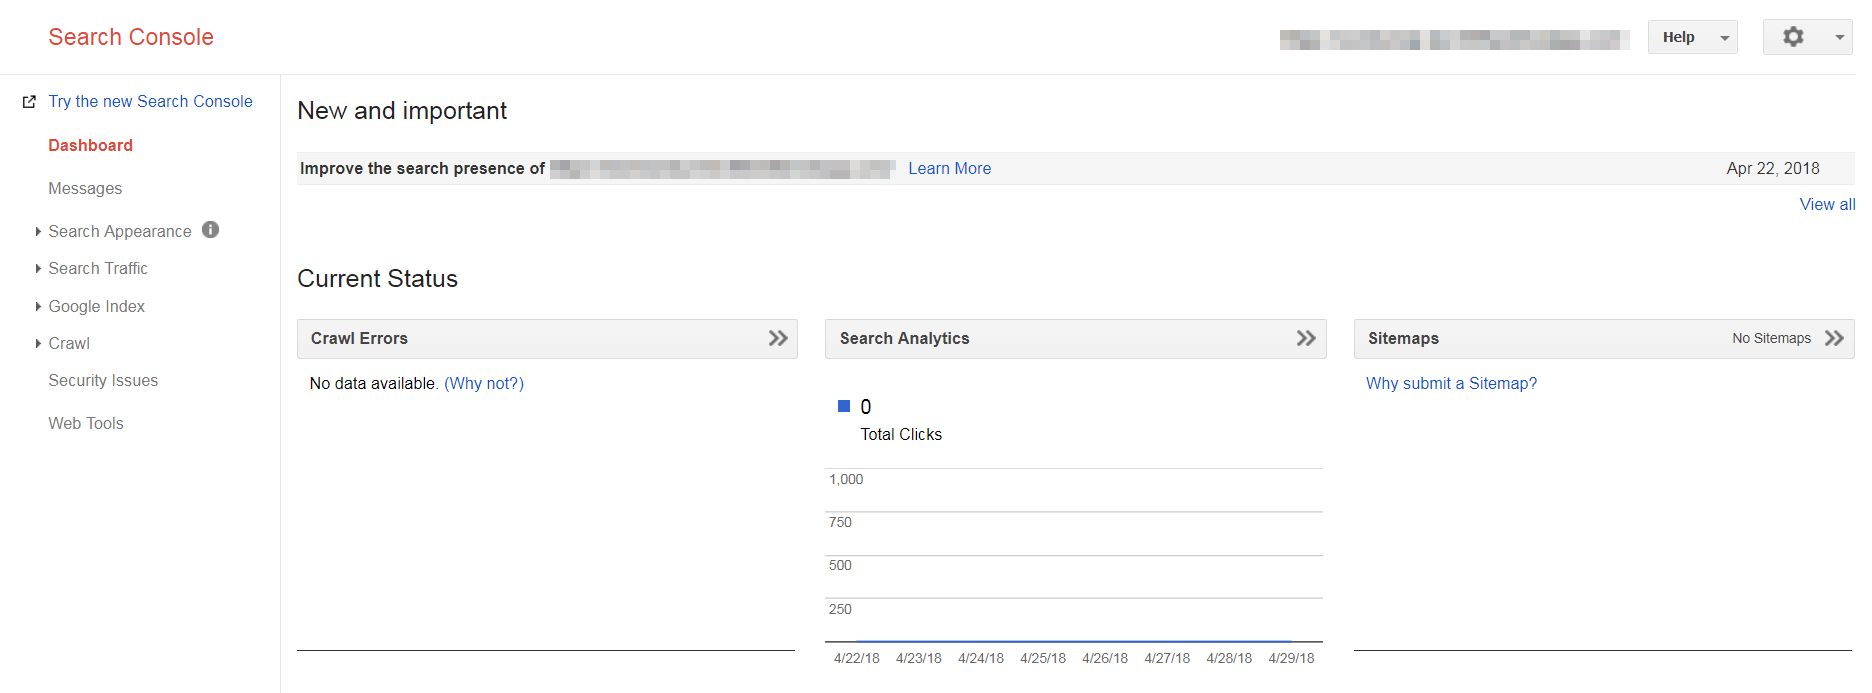Open the Help dropdown

pos(1692,37)
